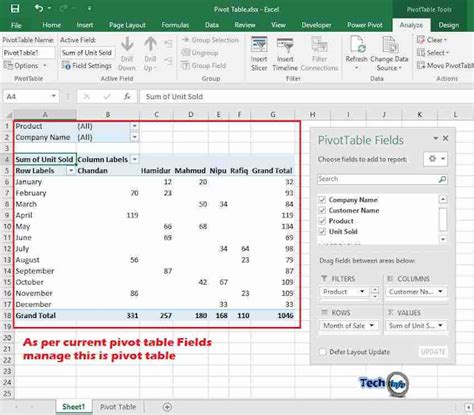Click the search magnifier in PivotTable Fields
This screenshot has width=474, height=415.
442,179
